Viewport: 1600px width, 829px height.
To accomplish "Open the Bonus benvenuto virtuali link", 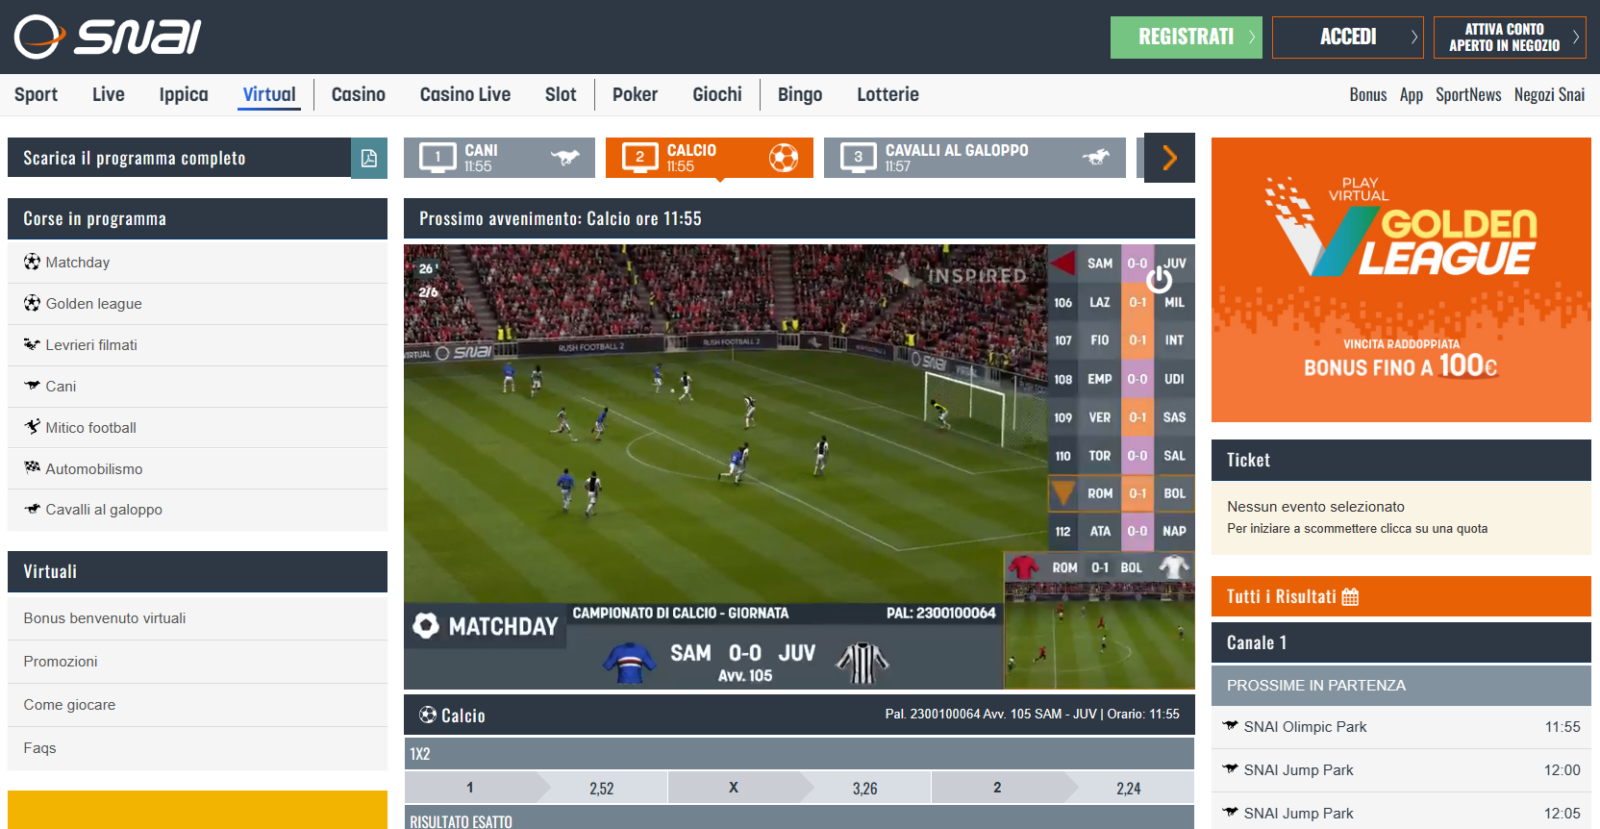I will click(105, 618).
